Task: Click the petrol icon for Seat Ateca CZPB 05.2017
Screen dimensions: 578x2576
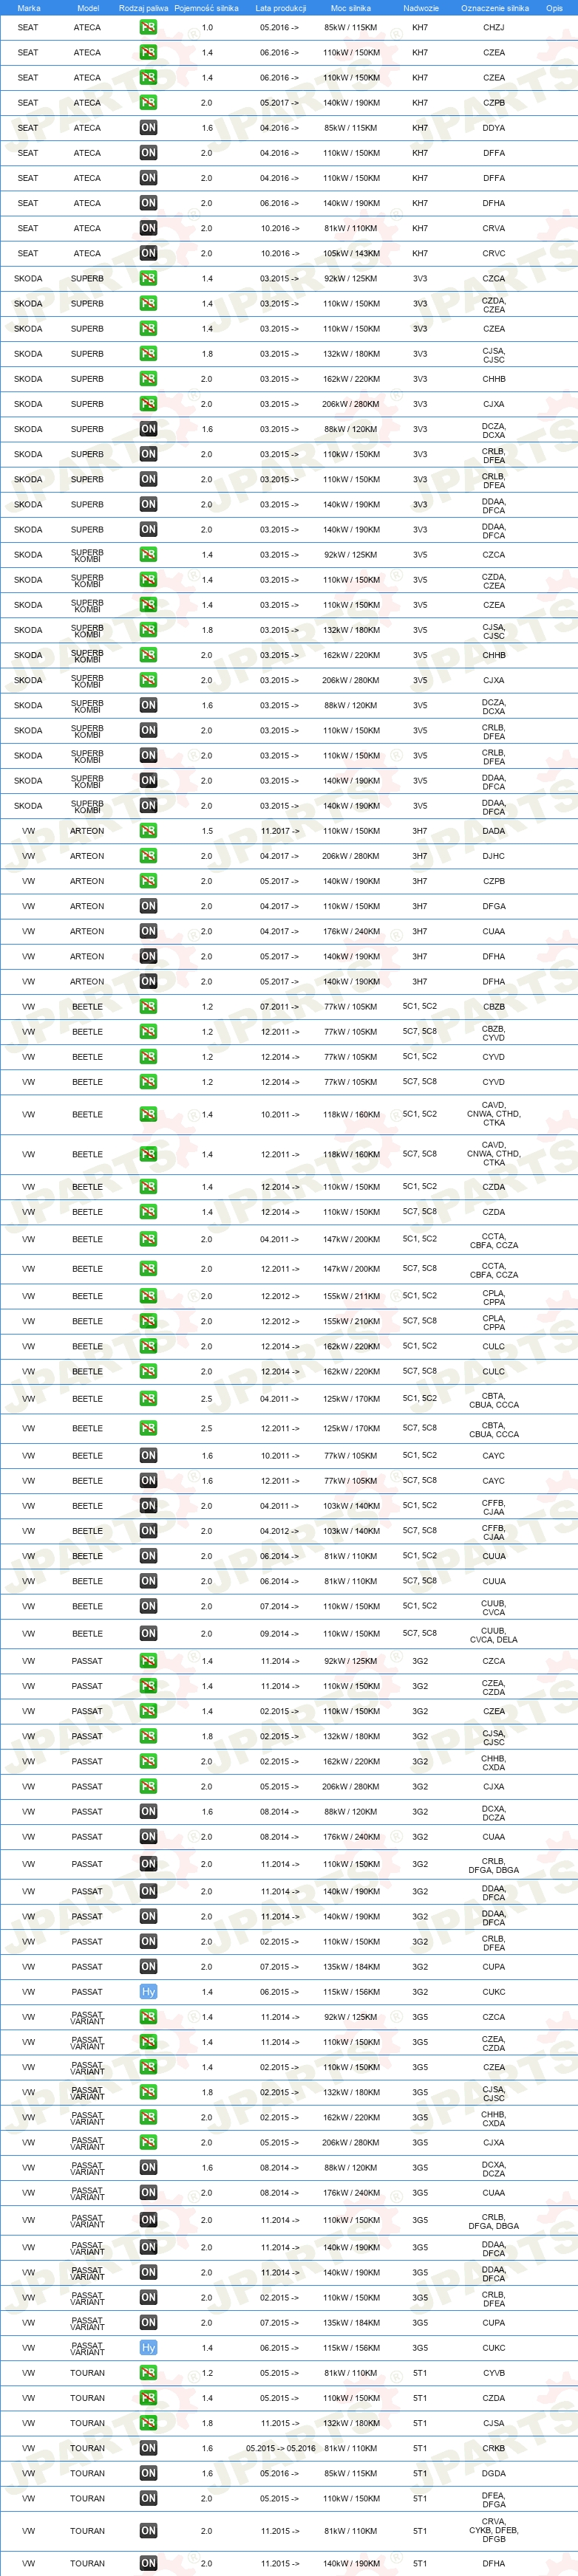Action: (x=148, y=102)
